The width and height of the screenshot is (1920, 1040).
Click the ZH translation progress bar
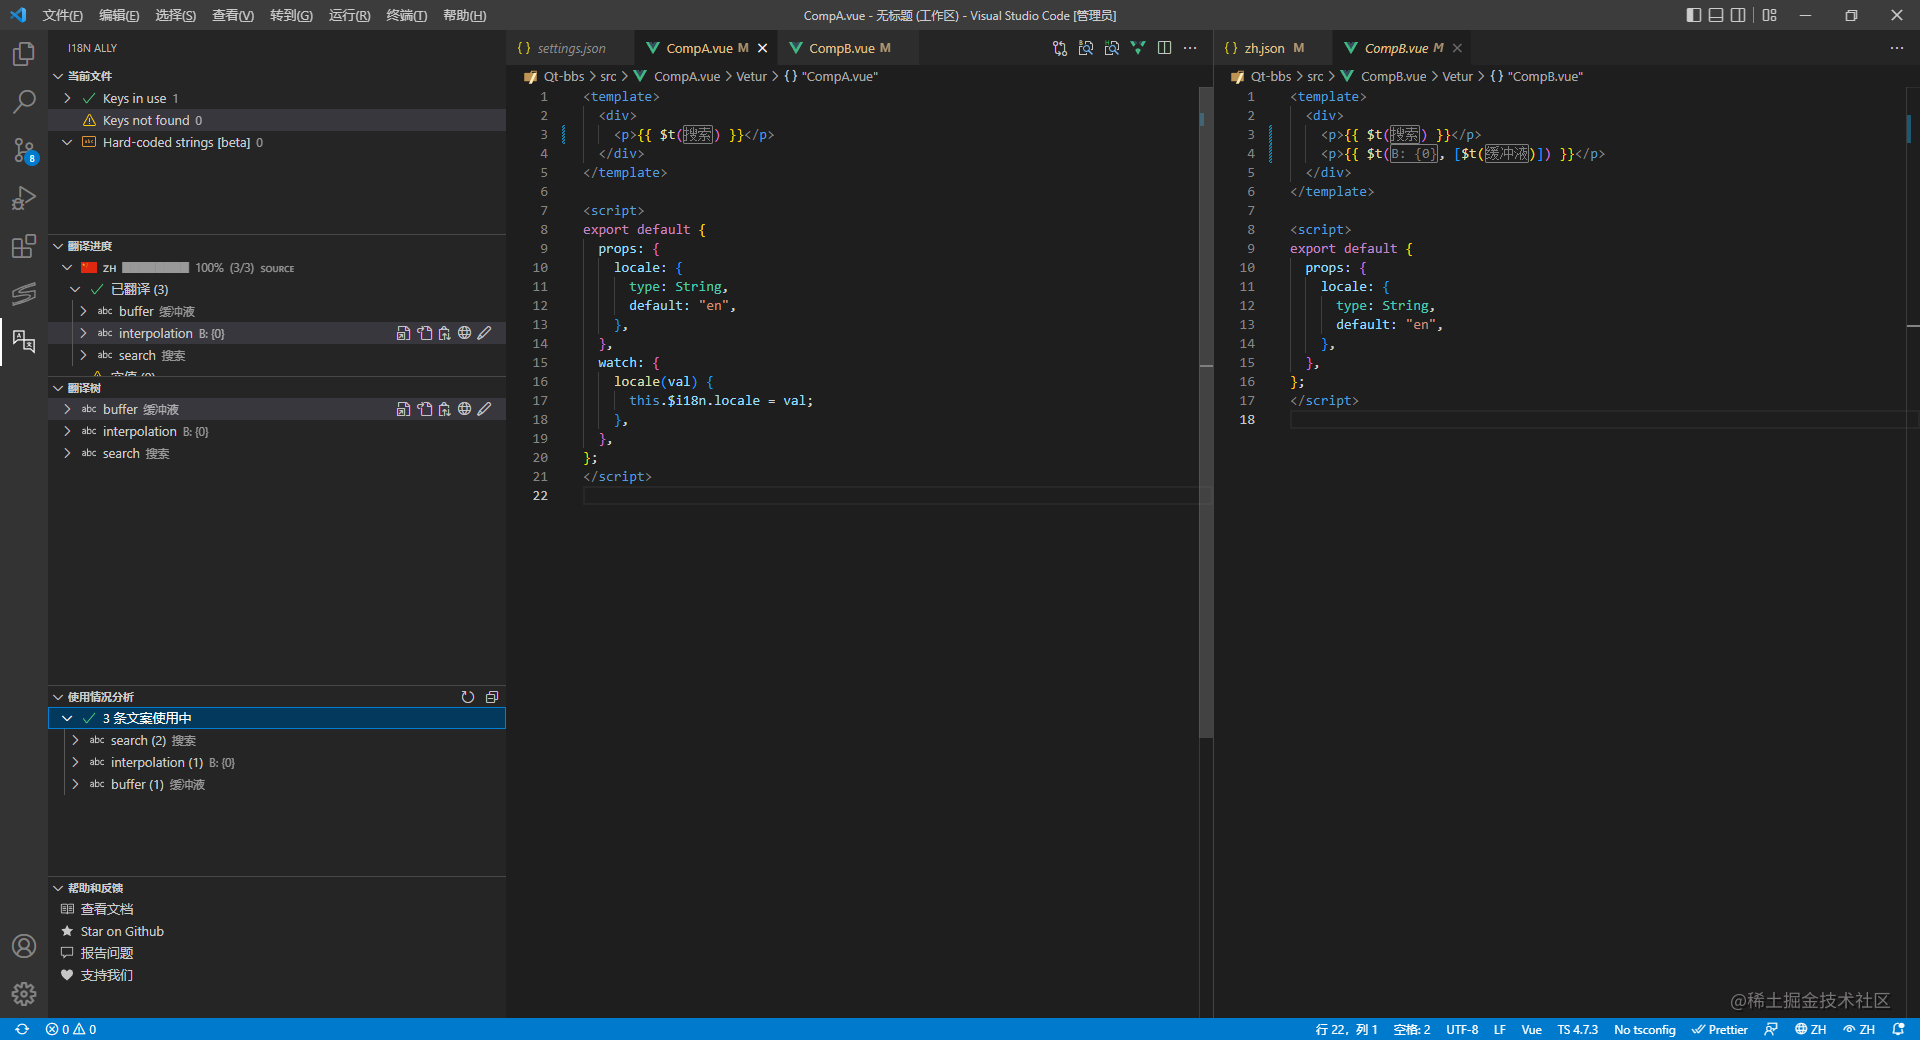157,267
